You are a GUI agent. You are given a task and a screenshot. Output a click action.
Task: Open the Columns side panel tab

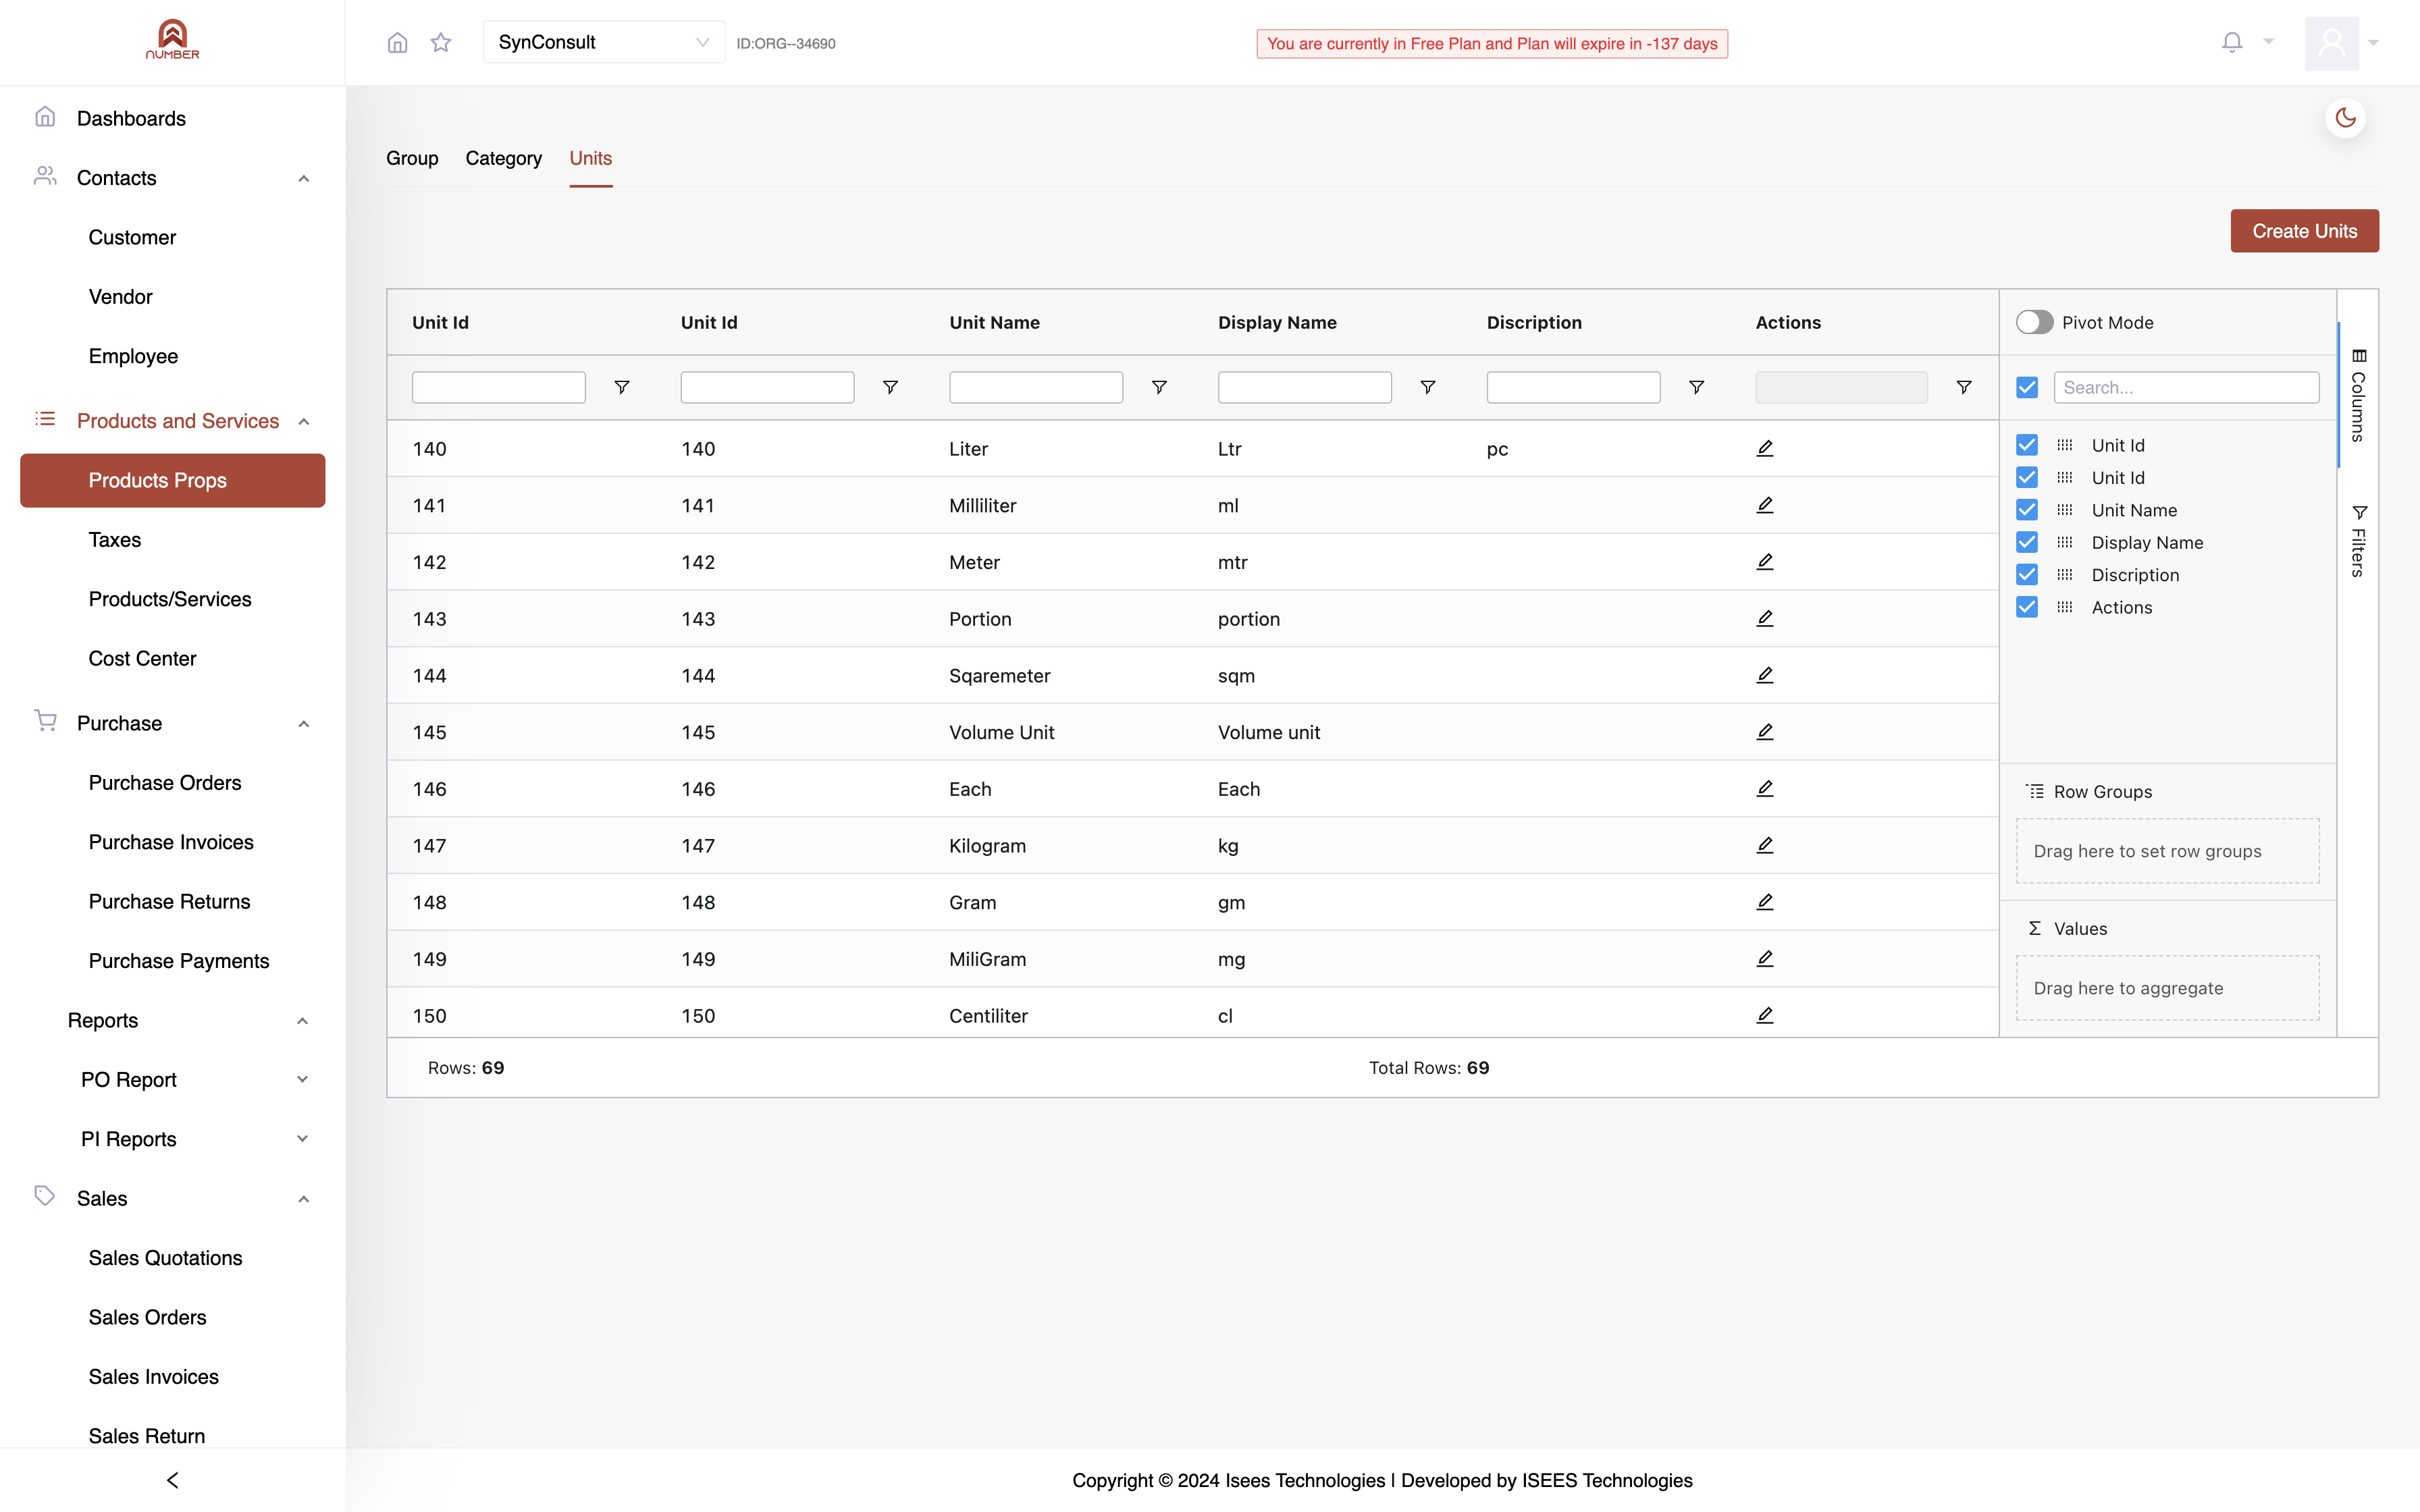click(x=2358, y=396)
